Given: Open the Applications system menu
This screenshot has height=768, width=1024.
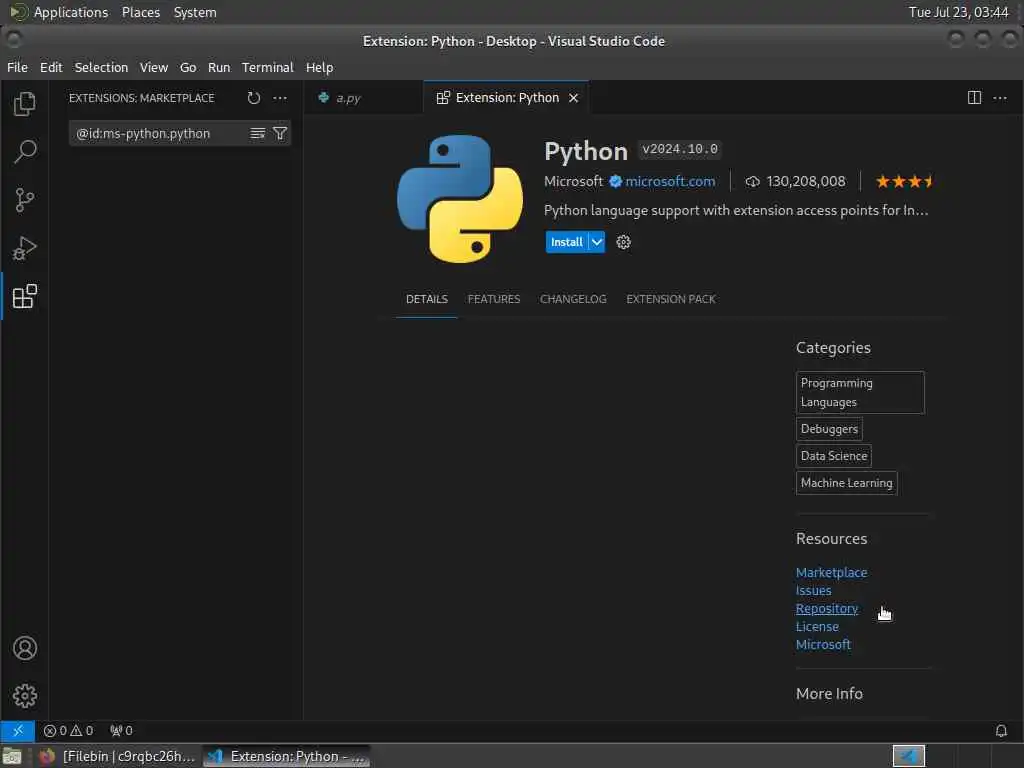Looking at the screenshot, I should 71,12.
